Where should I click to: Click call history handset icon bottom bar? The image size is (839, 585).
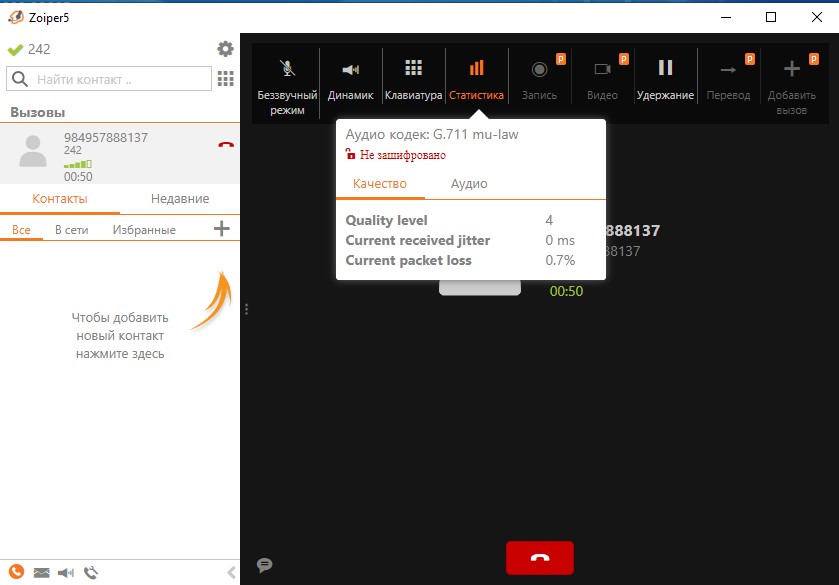tap(91, 573)
